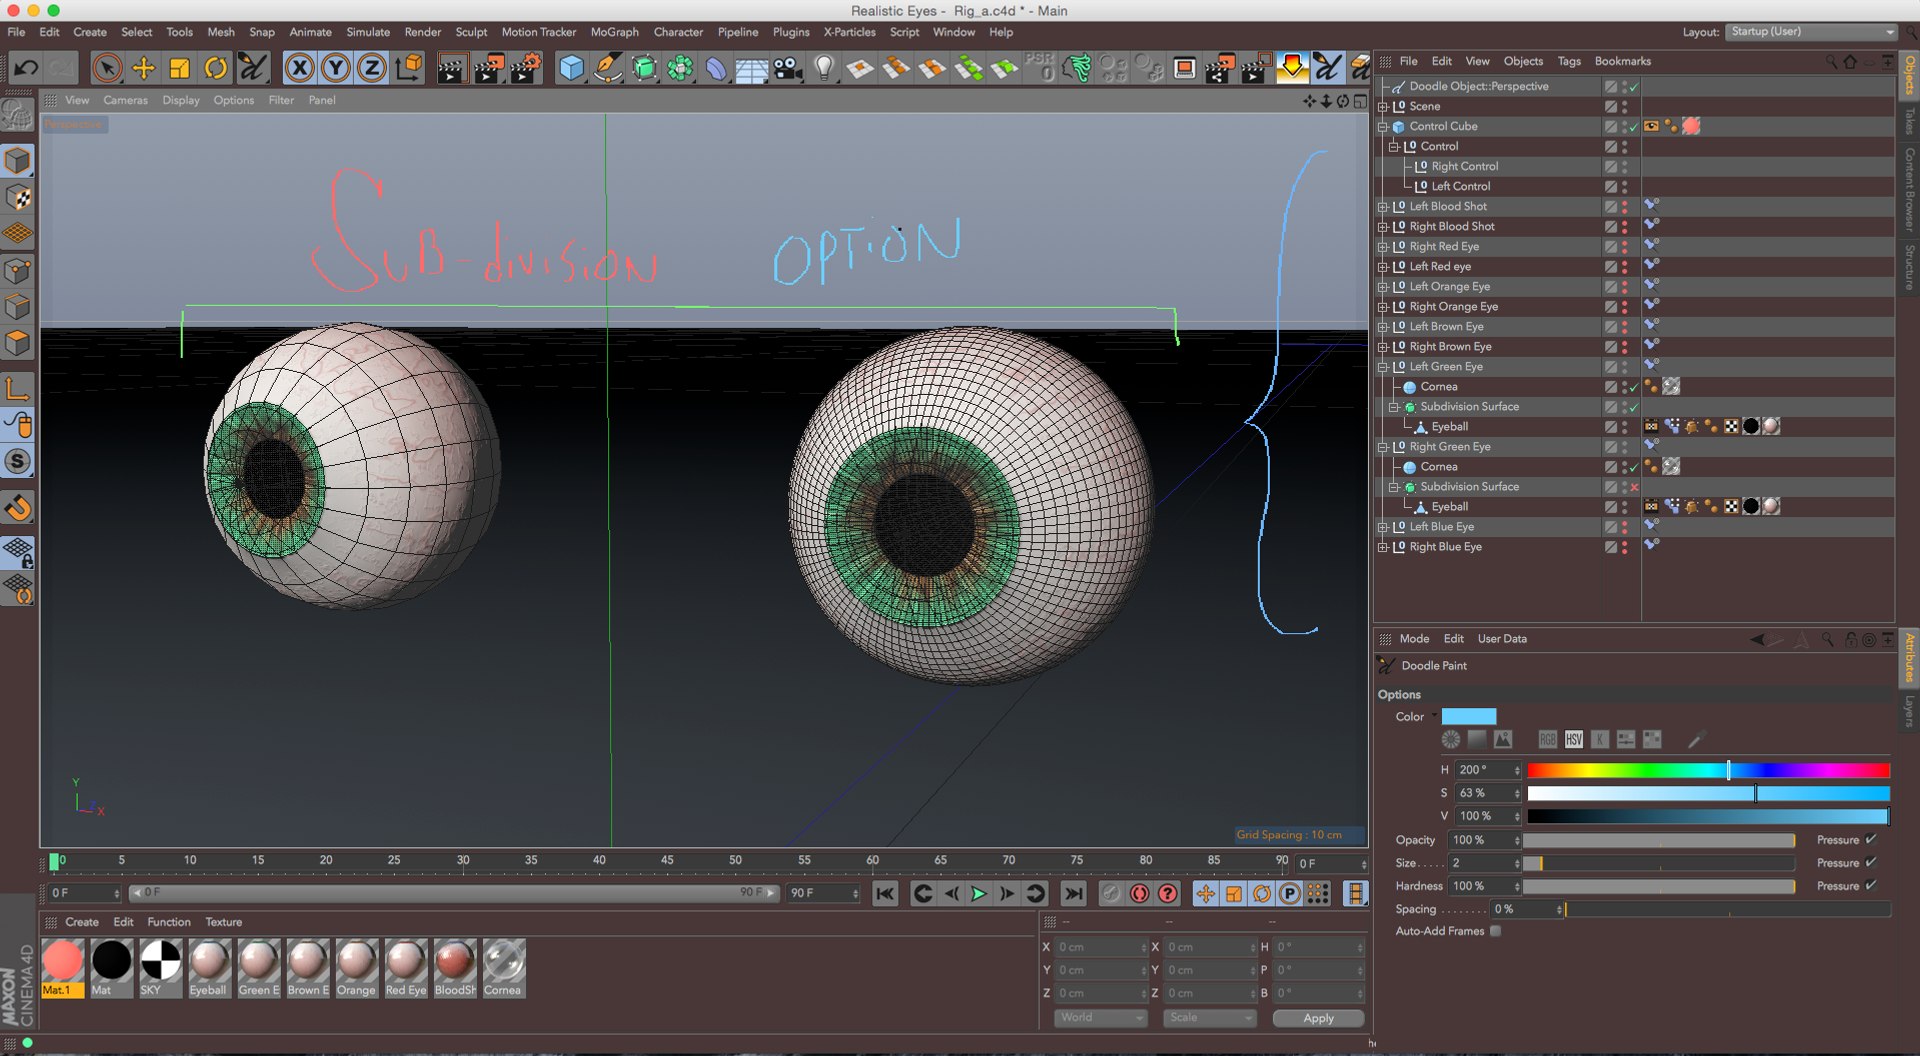Open the User Data attribute menu

1502,639
